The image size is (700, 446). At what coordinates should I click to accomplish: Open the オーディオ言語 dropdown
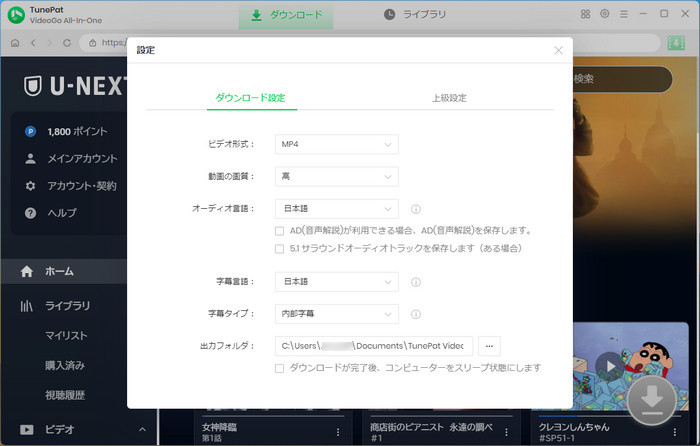[x=337, y=208]
